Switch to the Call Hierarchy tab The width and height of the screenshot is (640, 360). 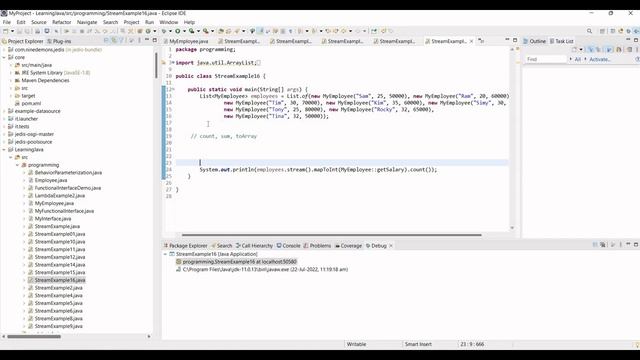pyautogui.click(x=254, y=246)
